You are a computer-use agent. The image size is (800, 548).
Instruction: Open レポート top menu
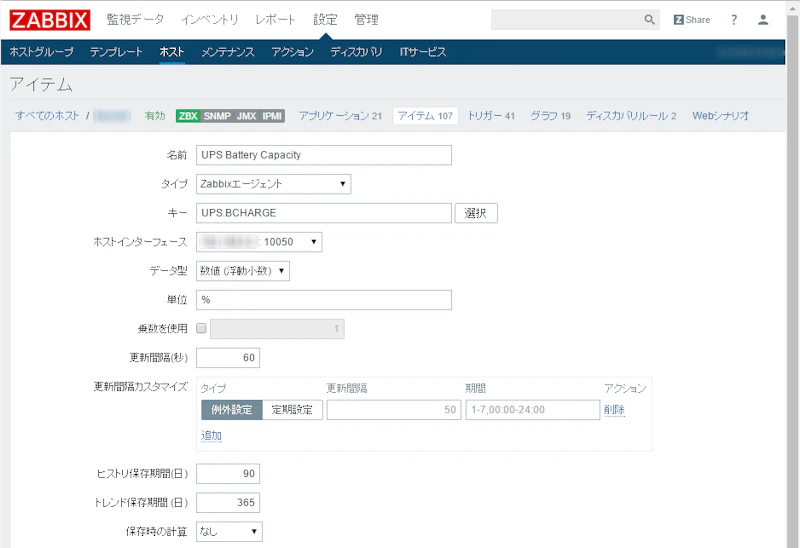tap(276, 20)
